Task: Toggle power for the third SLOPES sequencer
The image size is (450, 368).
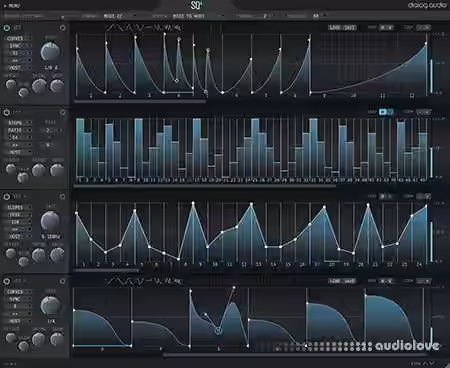Action: point(7,197)
